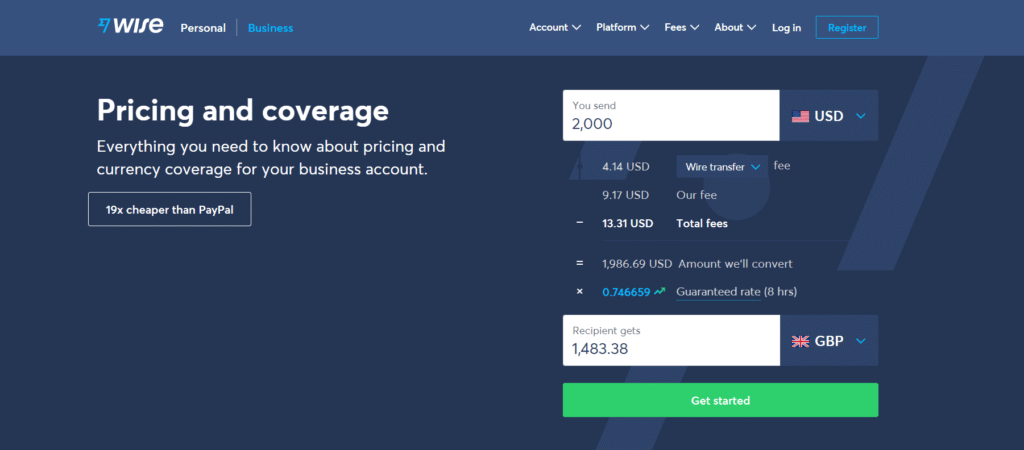Click the Wise logo
The width and height of the screenshot is (1024, 450).
coord(130,27)
